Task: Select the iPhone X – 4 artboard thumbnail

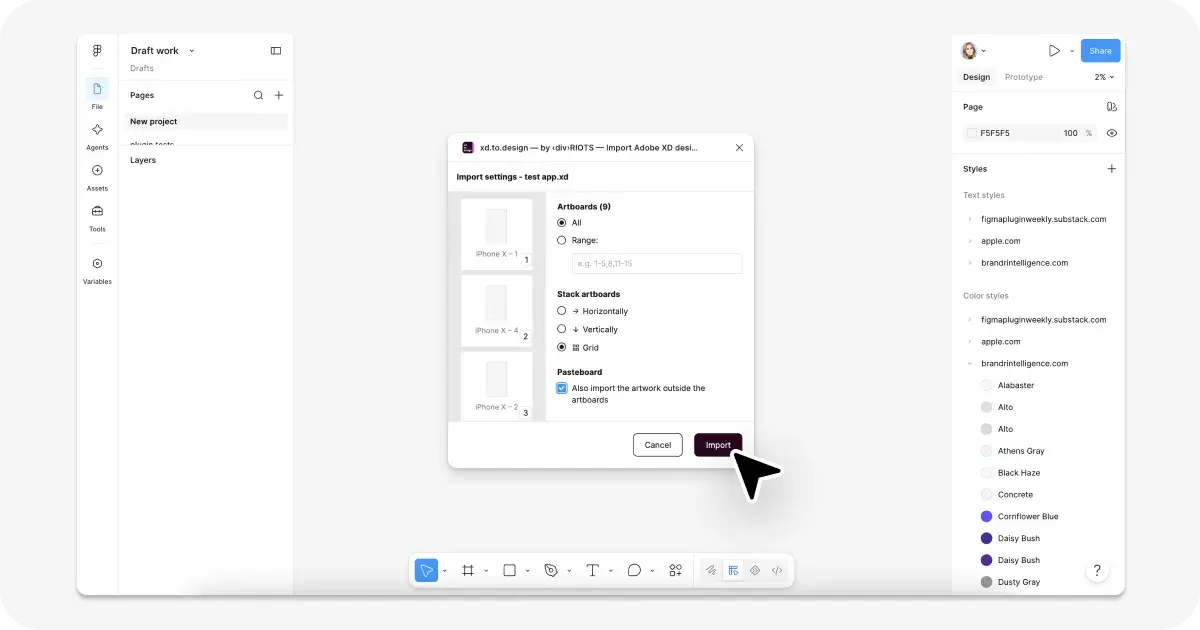Action: coord(496,310)
